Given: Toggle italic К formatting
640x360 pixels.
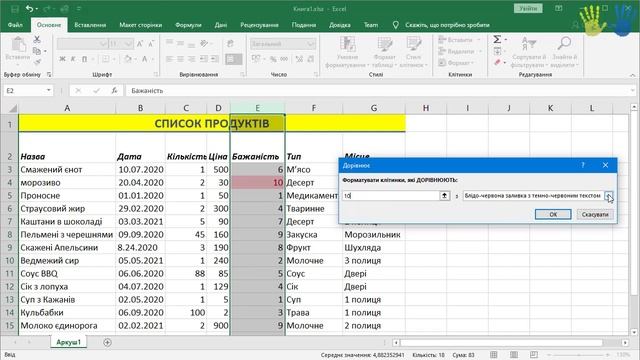Looking at the screenshot, I should coord(73,59).
